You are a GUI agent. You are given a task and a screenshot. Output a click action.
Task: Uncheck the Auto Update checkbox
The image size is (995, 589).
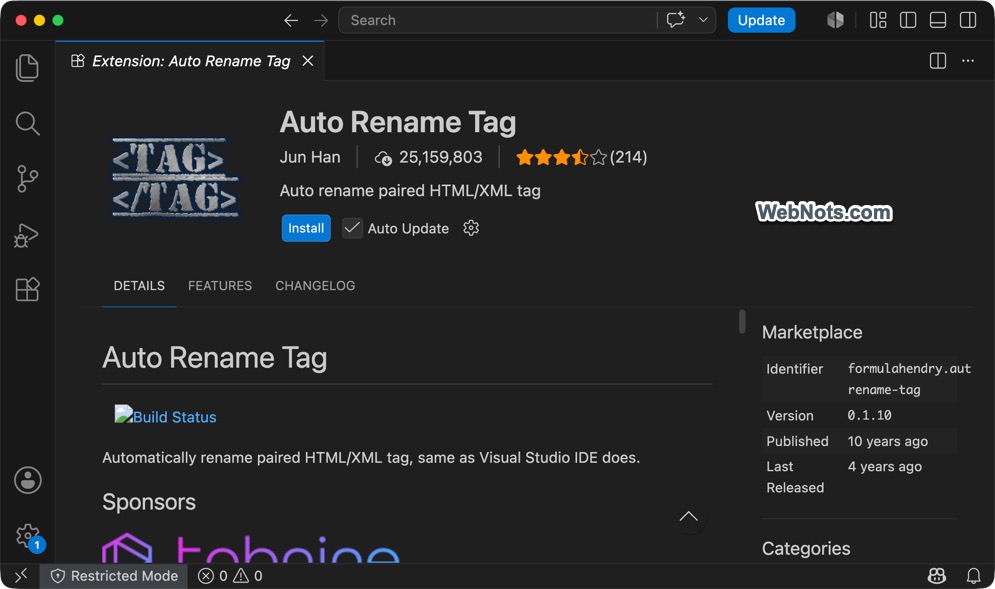click(352, 228)
